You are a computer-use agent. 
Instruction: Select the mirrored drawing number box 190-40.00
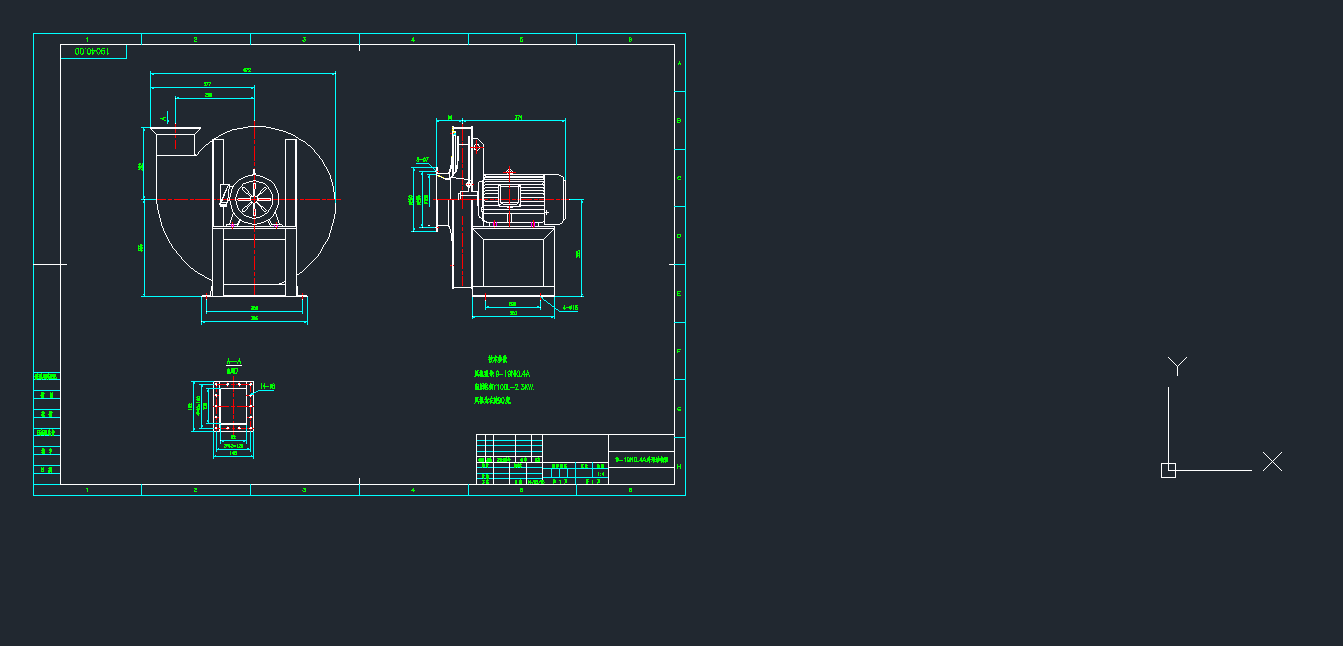click(x=93, y=51)
